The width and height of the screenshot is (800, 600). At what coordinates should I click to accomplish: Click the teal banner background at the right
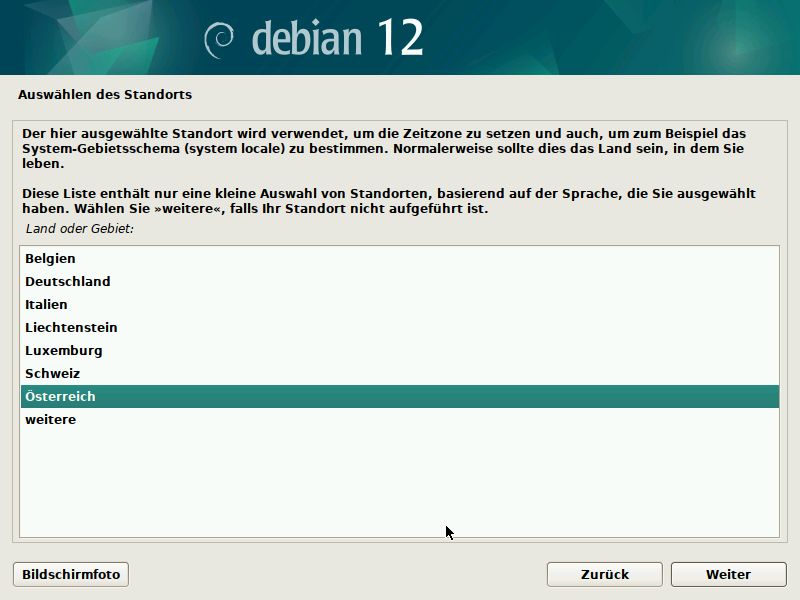[650, 38]
